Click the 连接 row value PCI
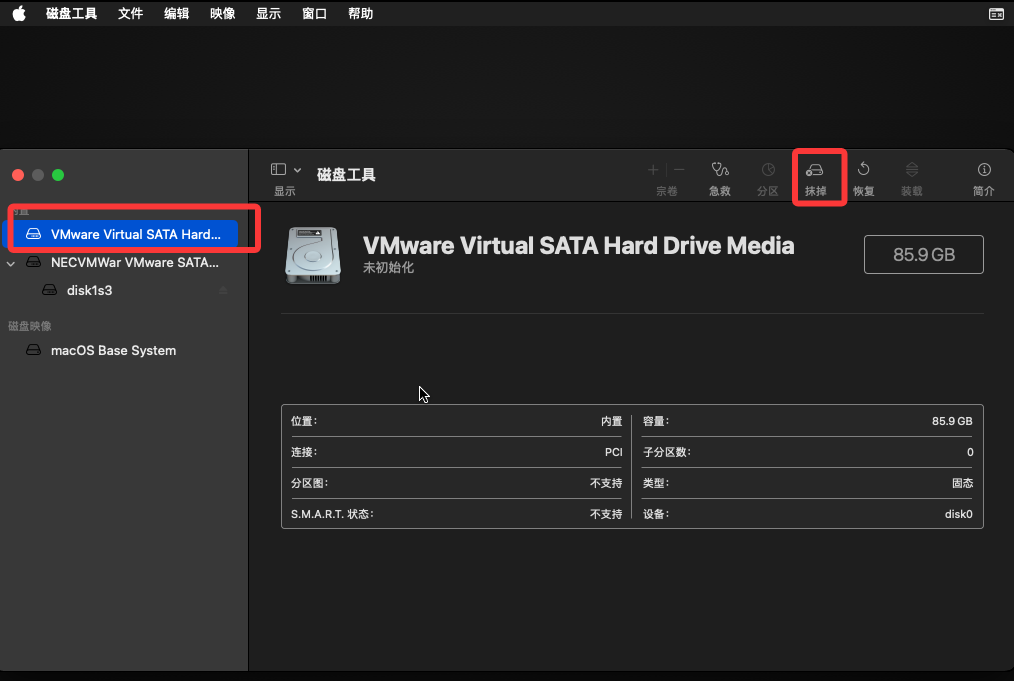This screenshot has height=681, width=1014. [613, 452]
